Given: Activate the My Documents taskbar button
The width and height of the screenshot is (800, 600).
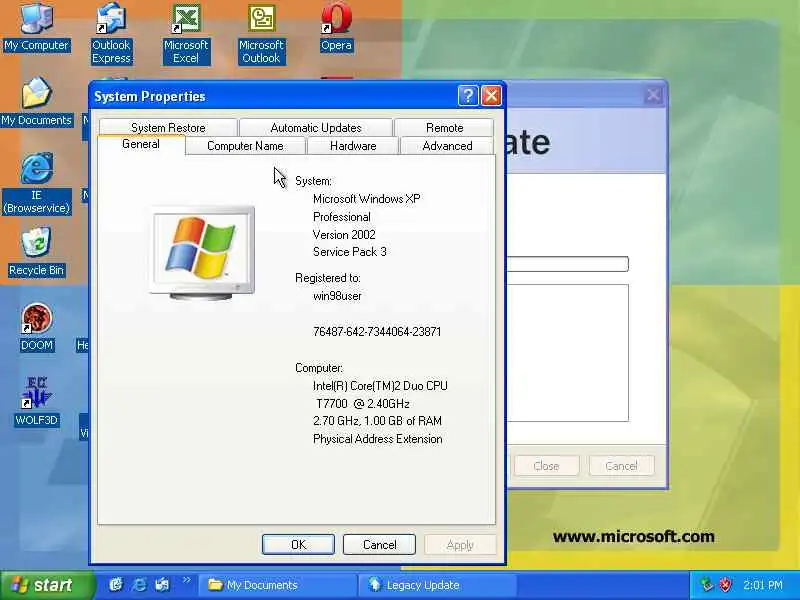Looking at the screenshot, I should tap(278, 585).
